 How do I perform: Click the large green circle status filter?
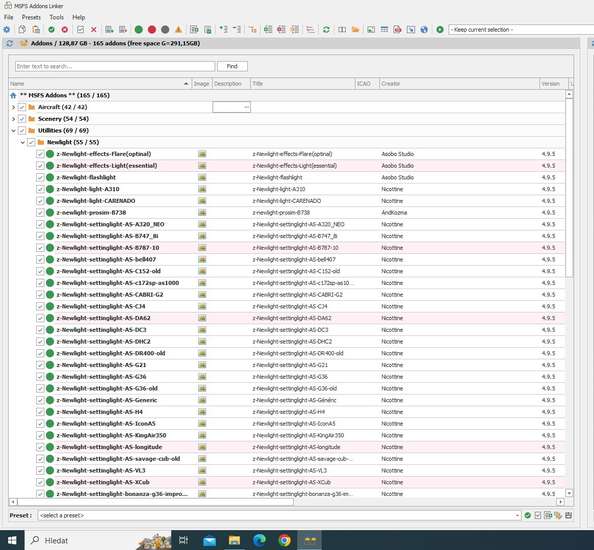139,30
